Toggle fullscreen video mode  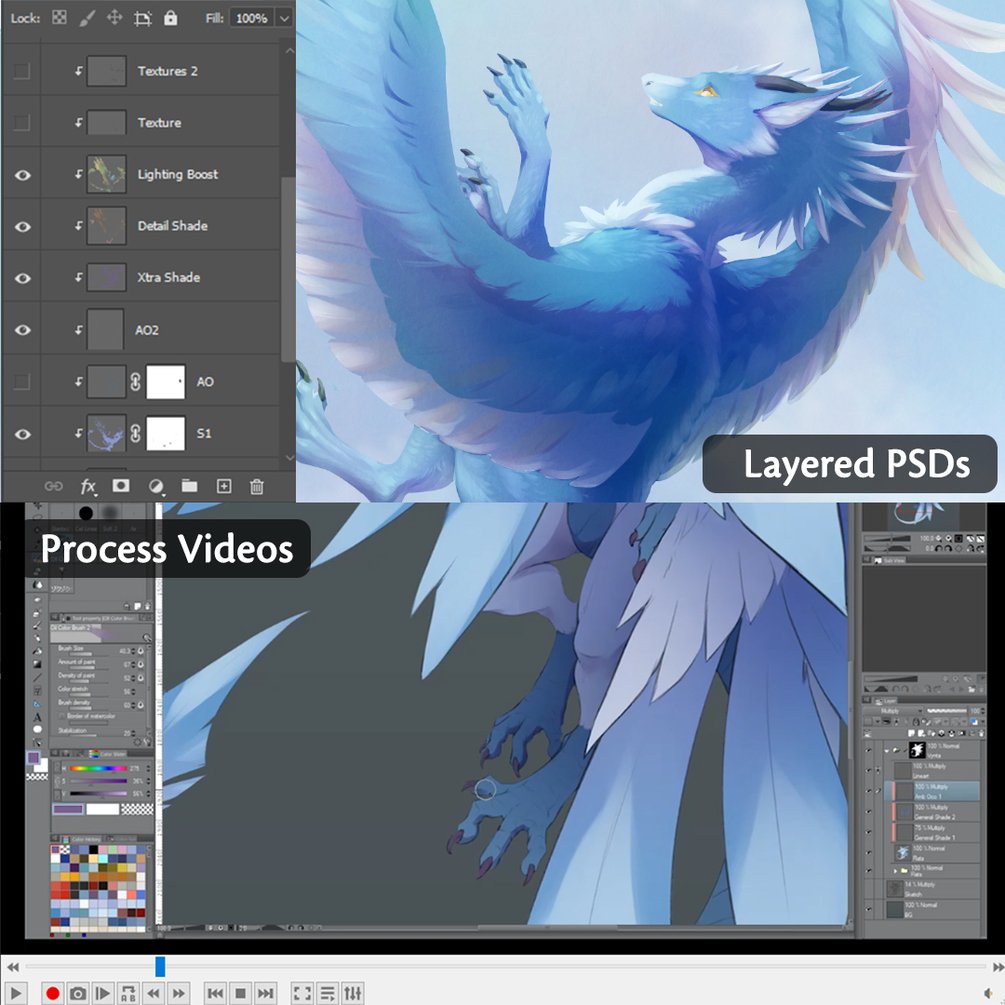[302, 993]
